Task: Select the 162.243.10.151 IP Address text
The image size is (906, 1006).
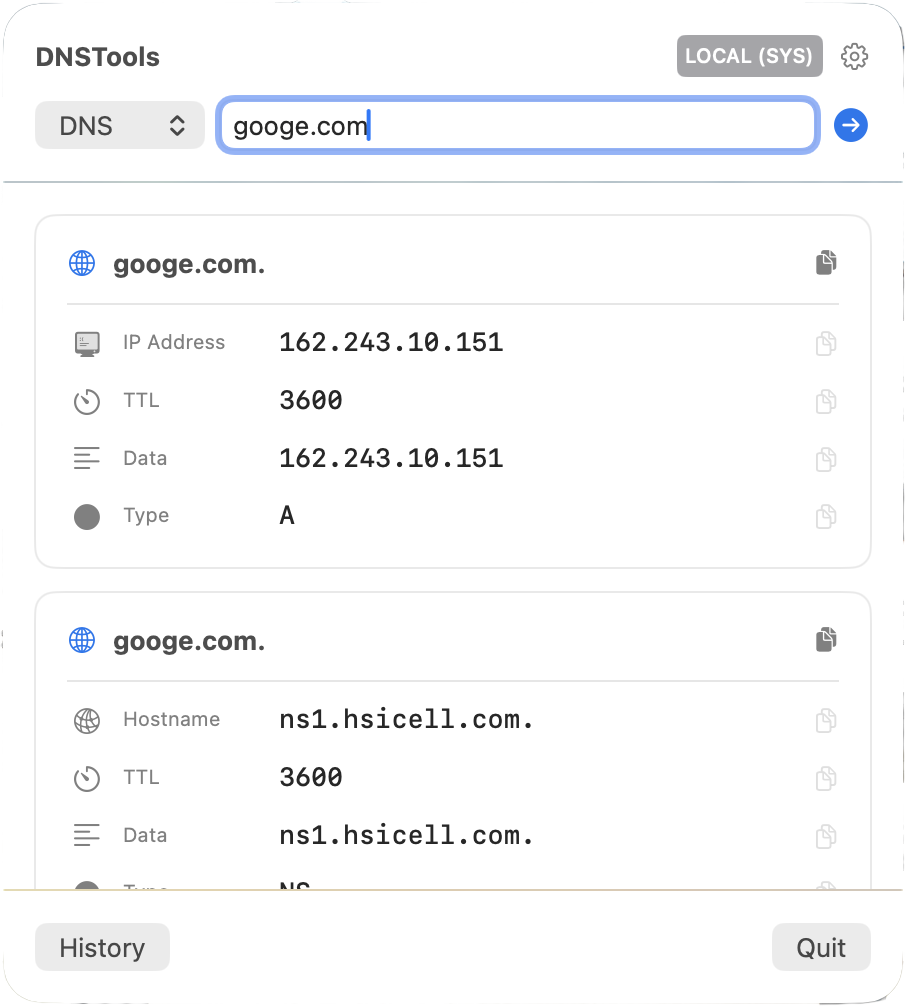Action: (x=391, y=343)
